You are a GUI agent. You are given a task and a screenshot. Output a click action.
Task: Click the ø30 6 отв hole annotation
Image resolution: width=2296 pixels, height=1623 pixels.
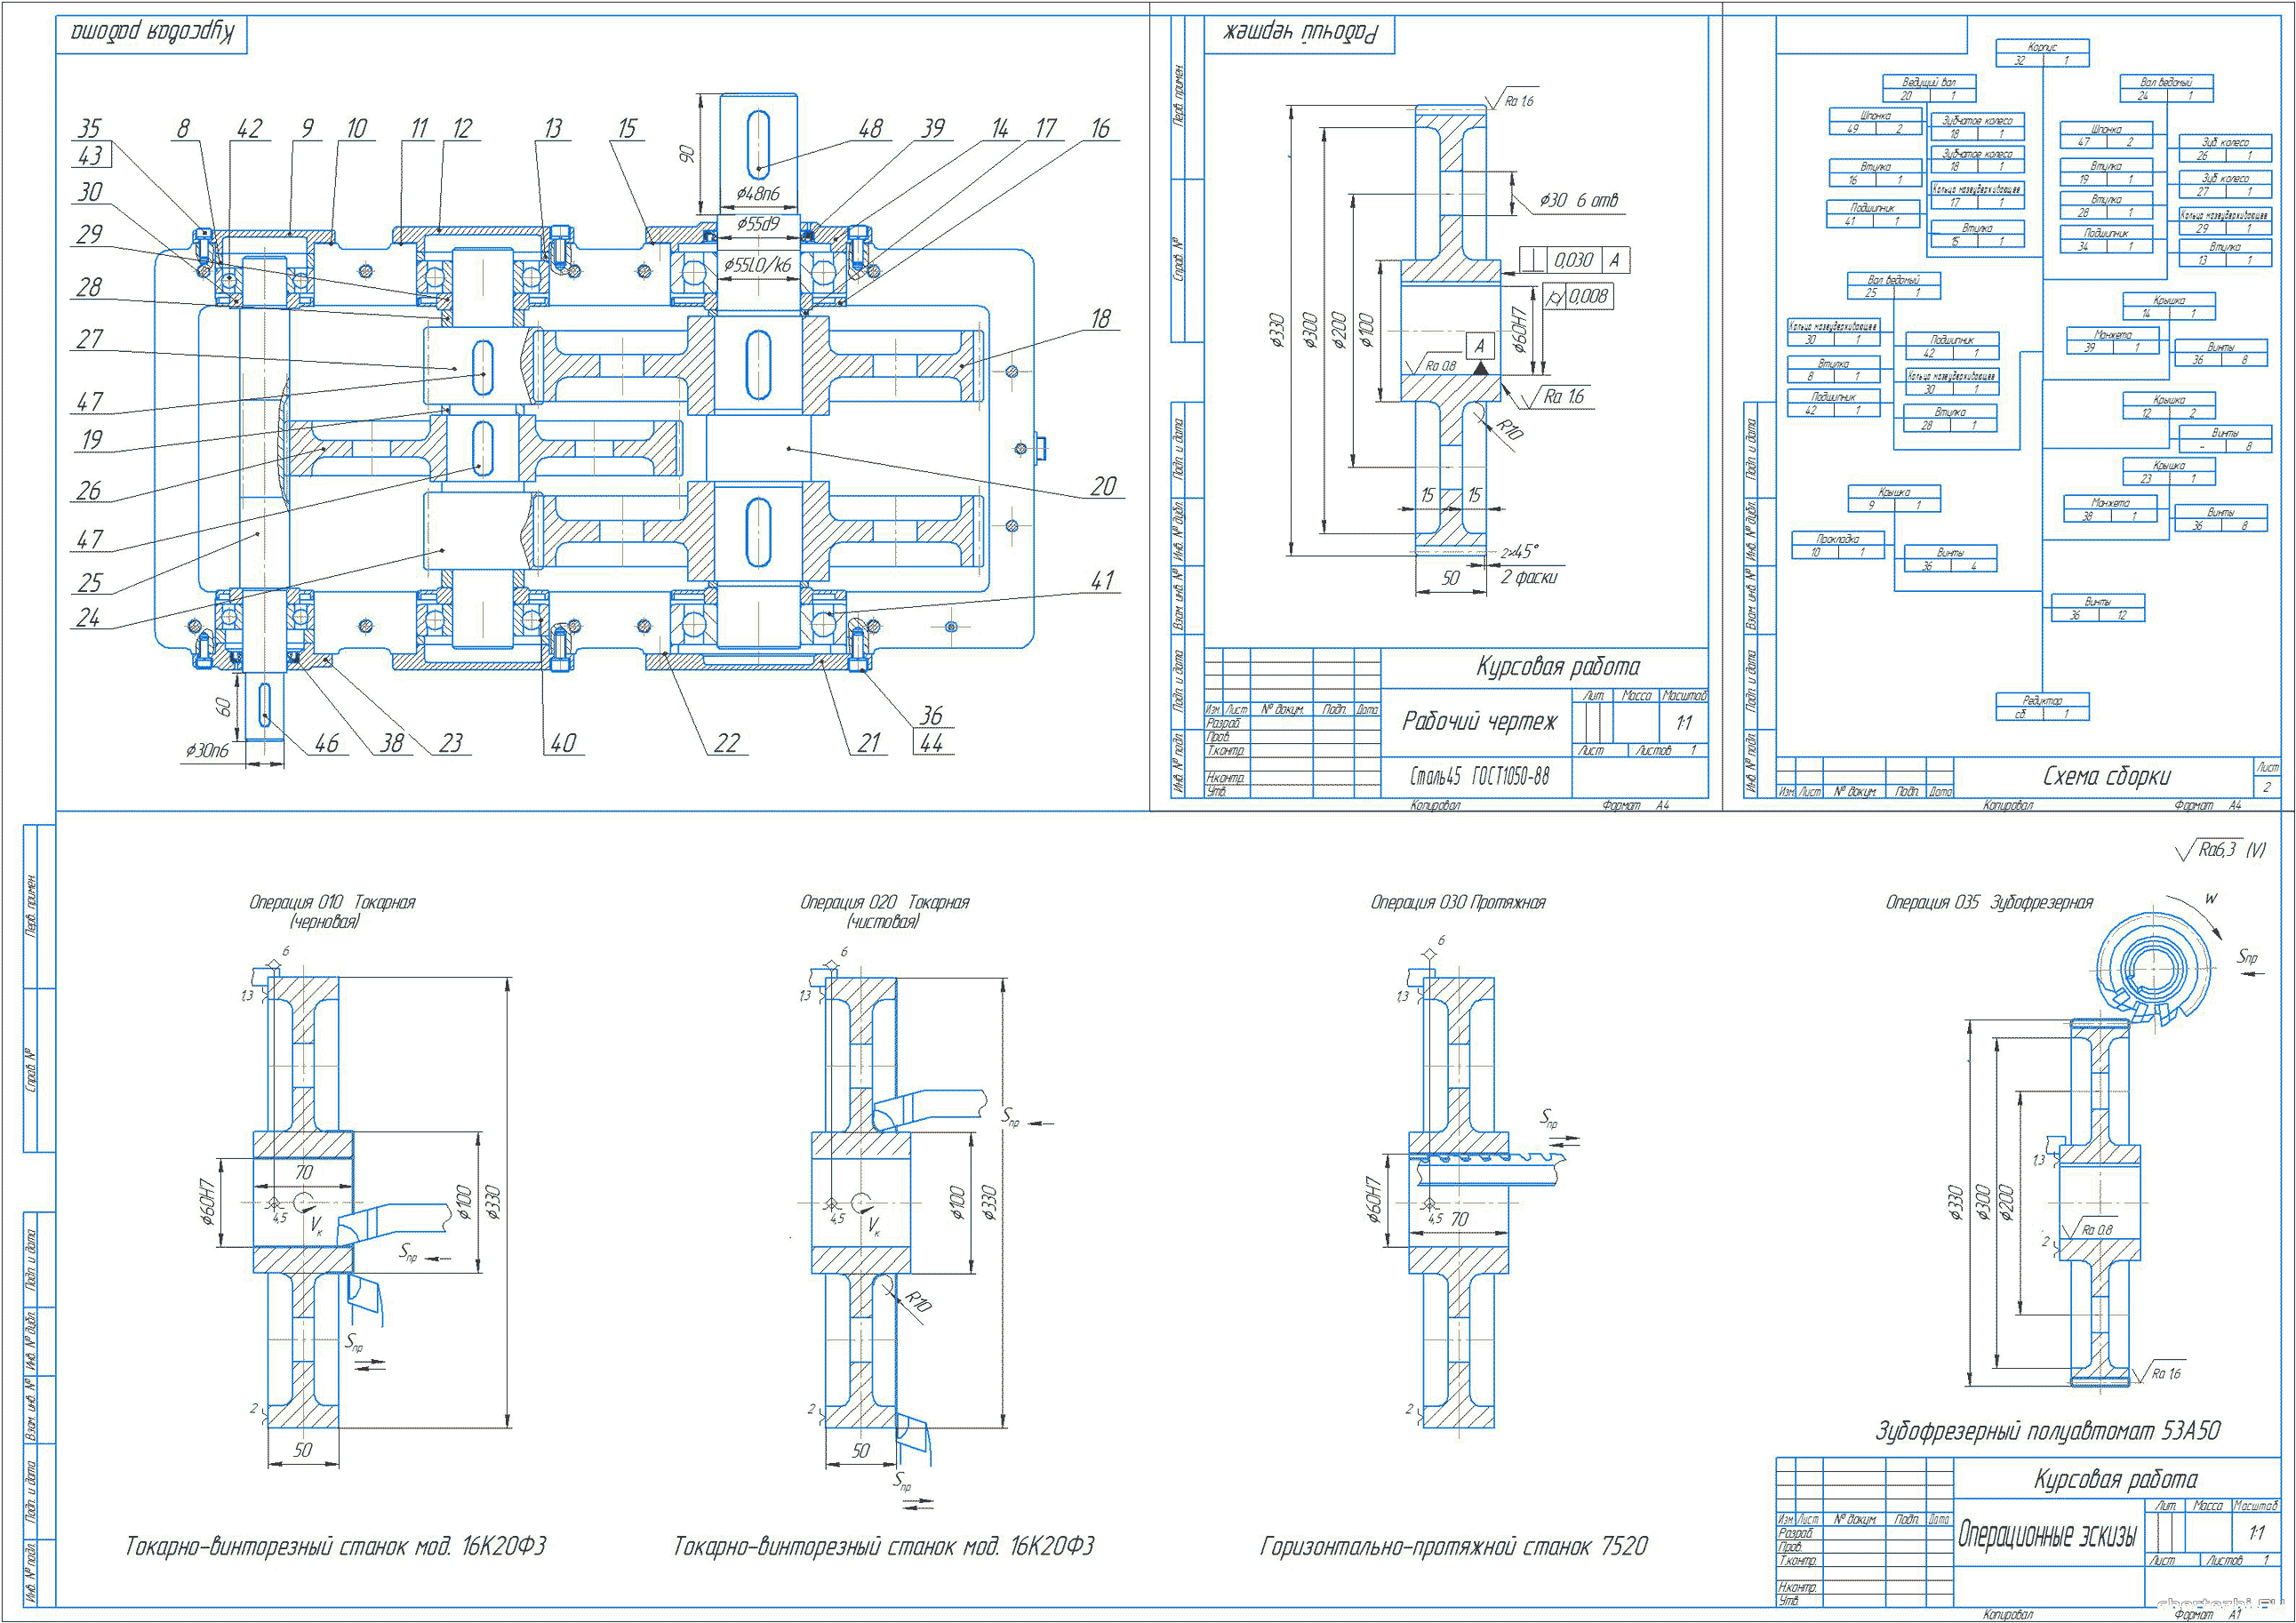pos(1578,201)
